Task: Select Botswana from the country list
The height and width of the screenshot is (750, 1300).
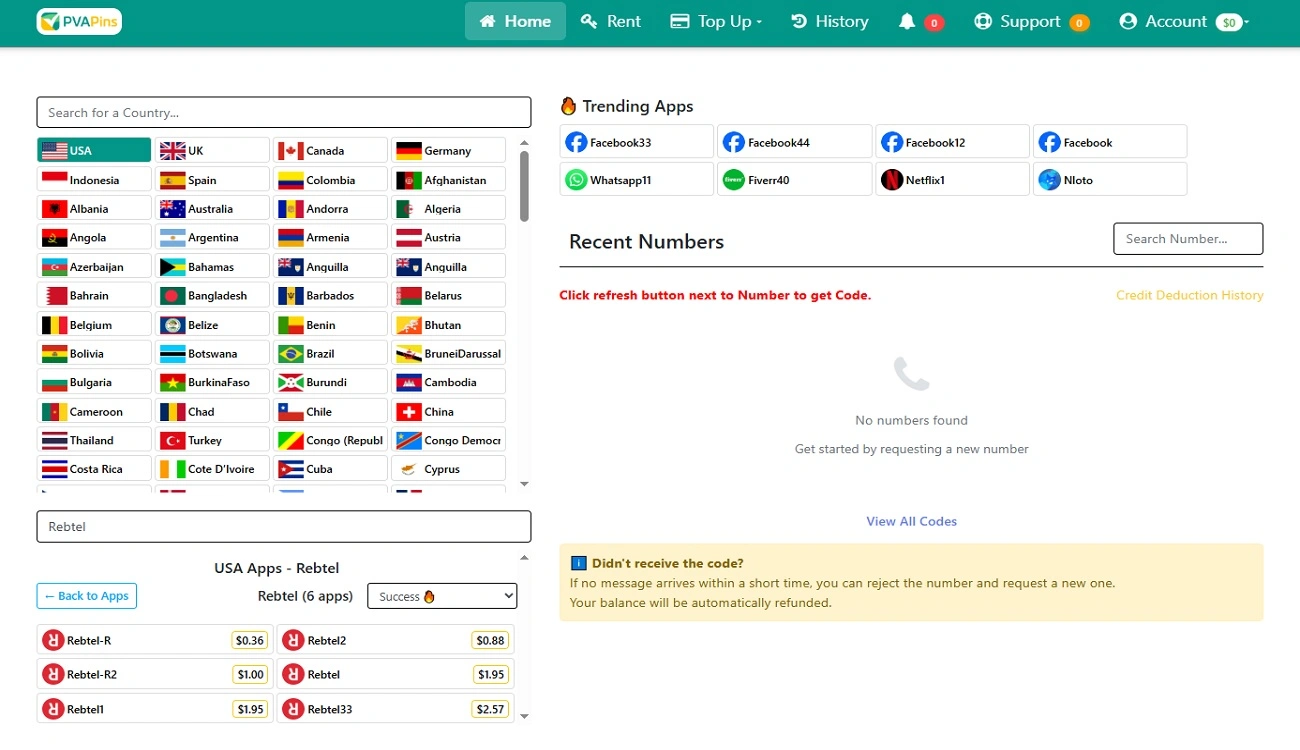Action: (212, 353)
